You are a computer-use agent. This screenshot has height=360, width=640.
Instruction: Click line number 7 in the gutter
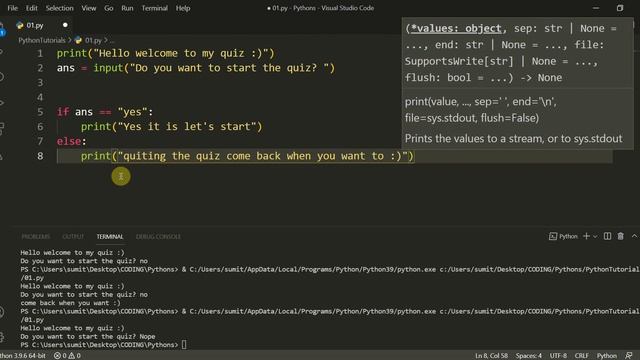click(x=40, y=142)
